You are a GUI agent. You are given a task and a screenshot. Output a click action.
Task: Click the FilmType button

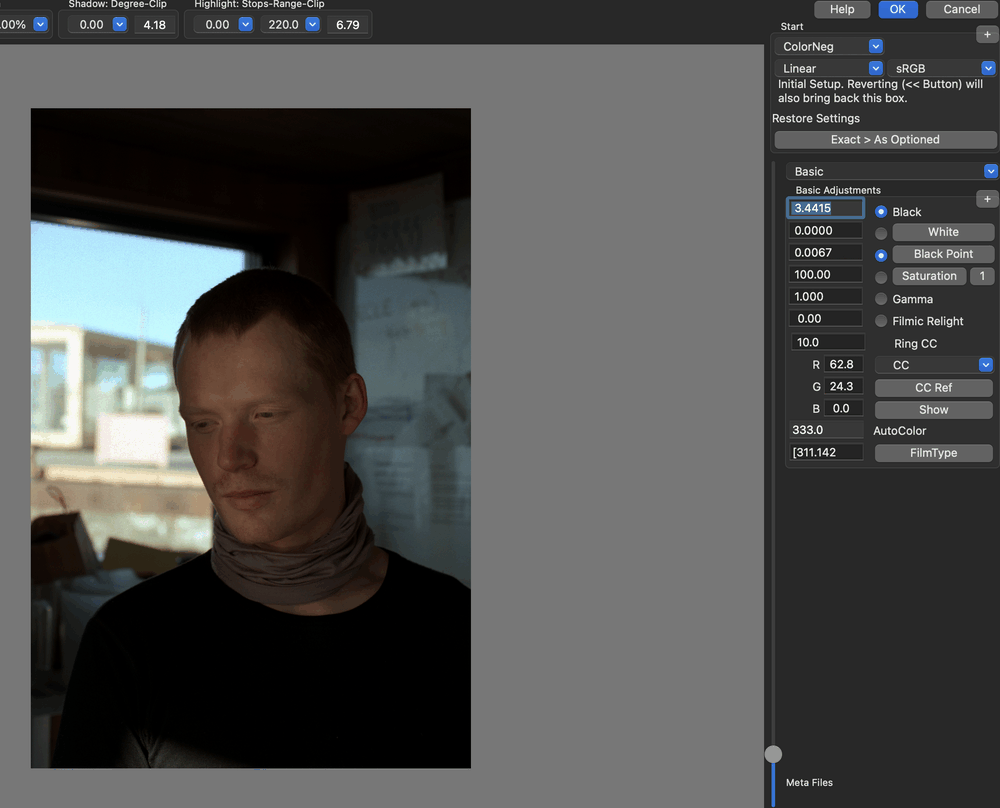[934, 453]
